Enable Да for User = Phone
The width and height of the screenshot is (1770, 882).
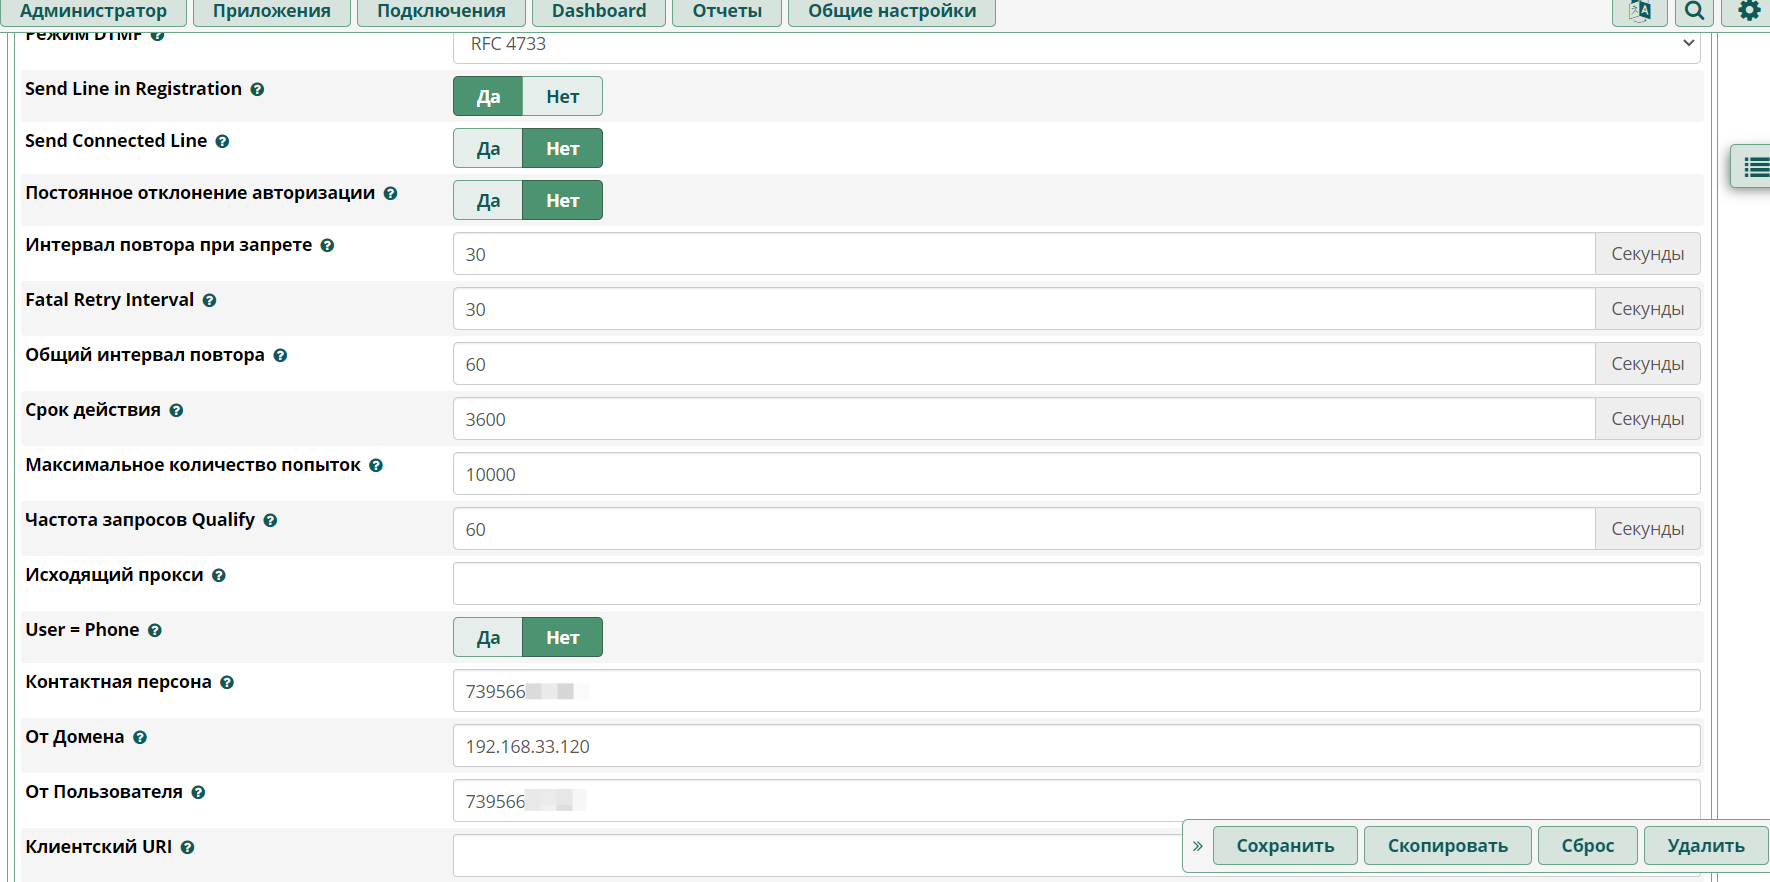point(488,638)
